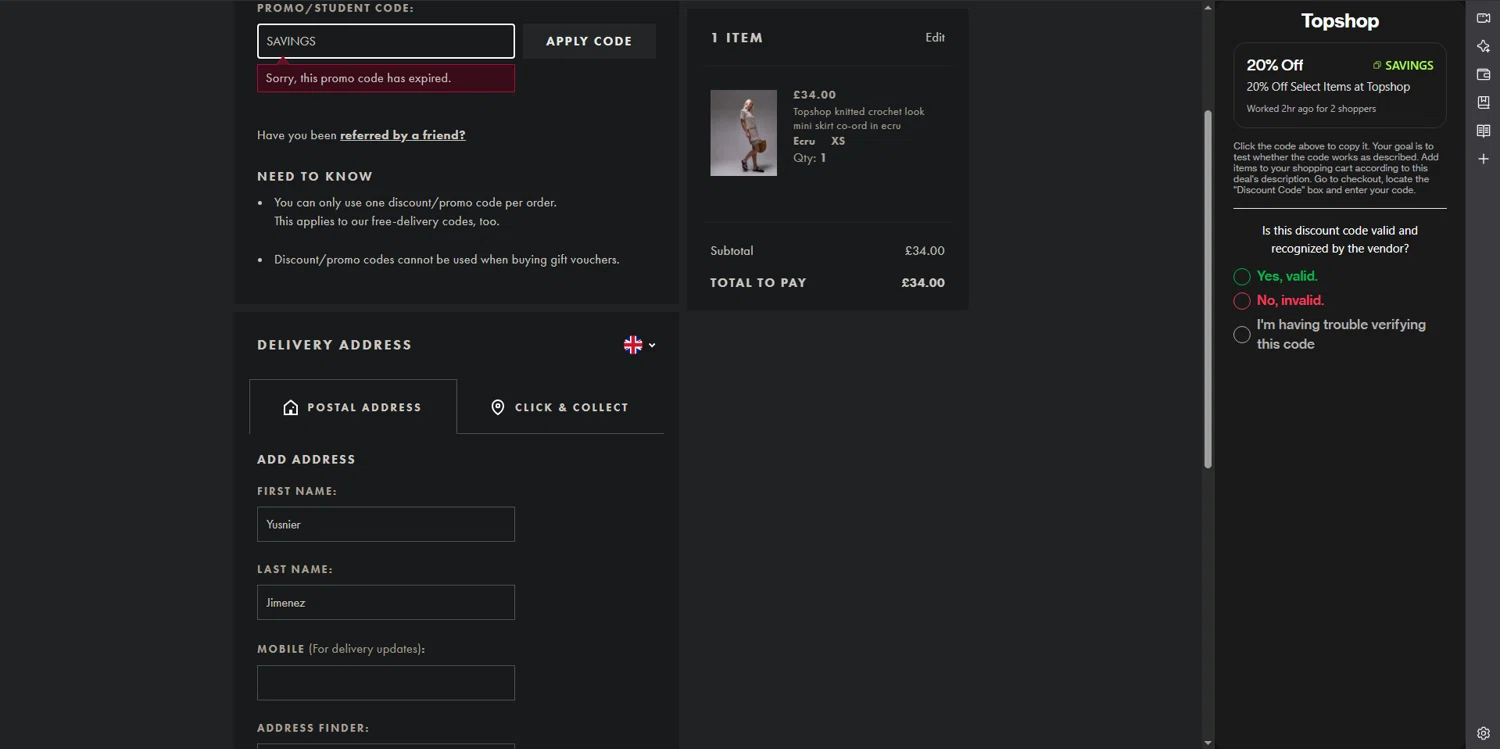This screenshot has height=749, width=1500.
Task: Click the green SAVINGS code text
Action: (1409, 66)
